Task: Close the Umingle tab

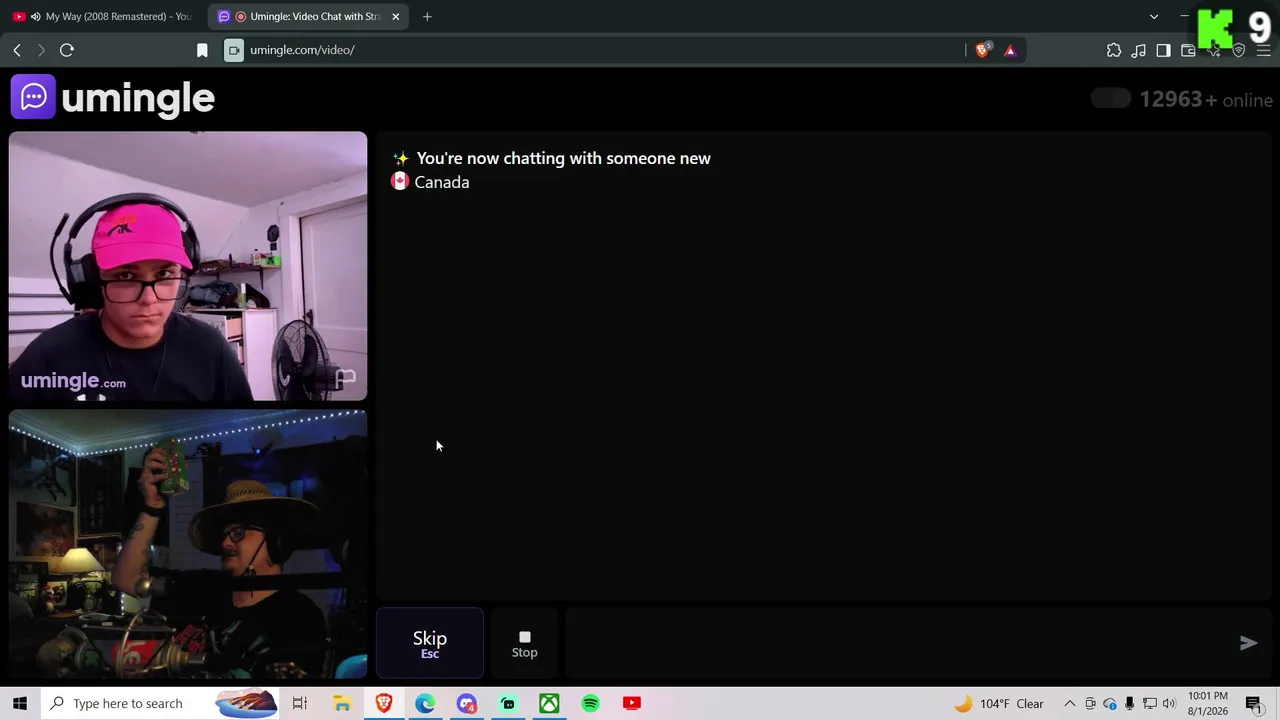Action: (x=396, y=16)
